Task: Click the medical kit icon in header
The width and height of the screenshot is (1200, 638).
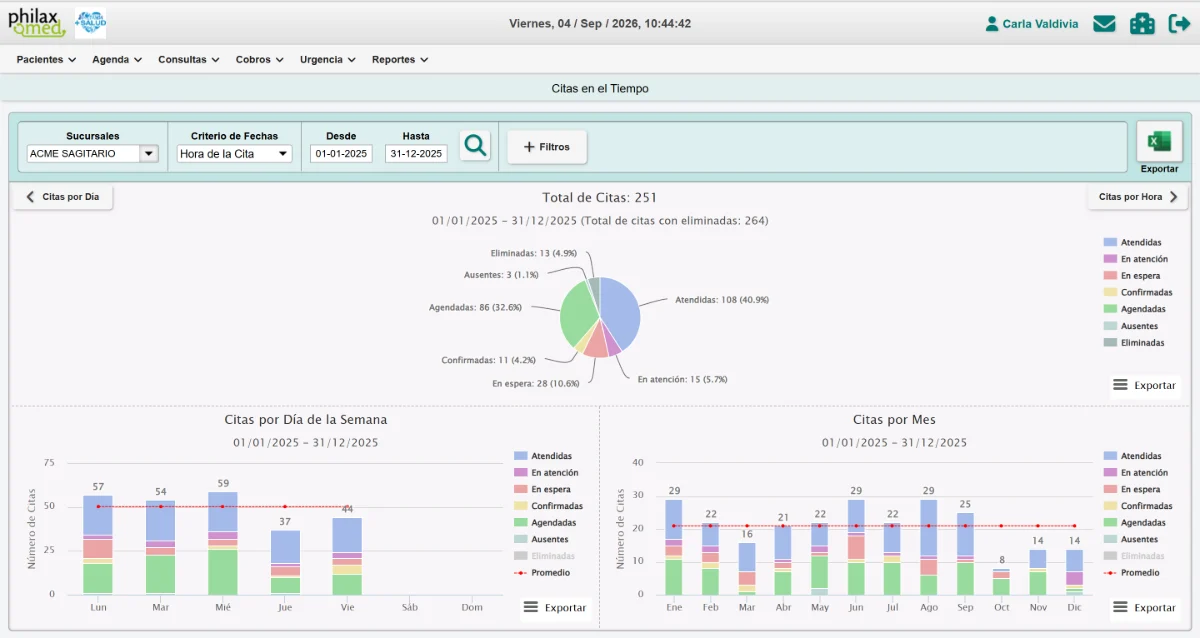Action: coord(1142,24)
